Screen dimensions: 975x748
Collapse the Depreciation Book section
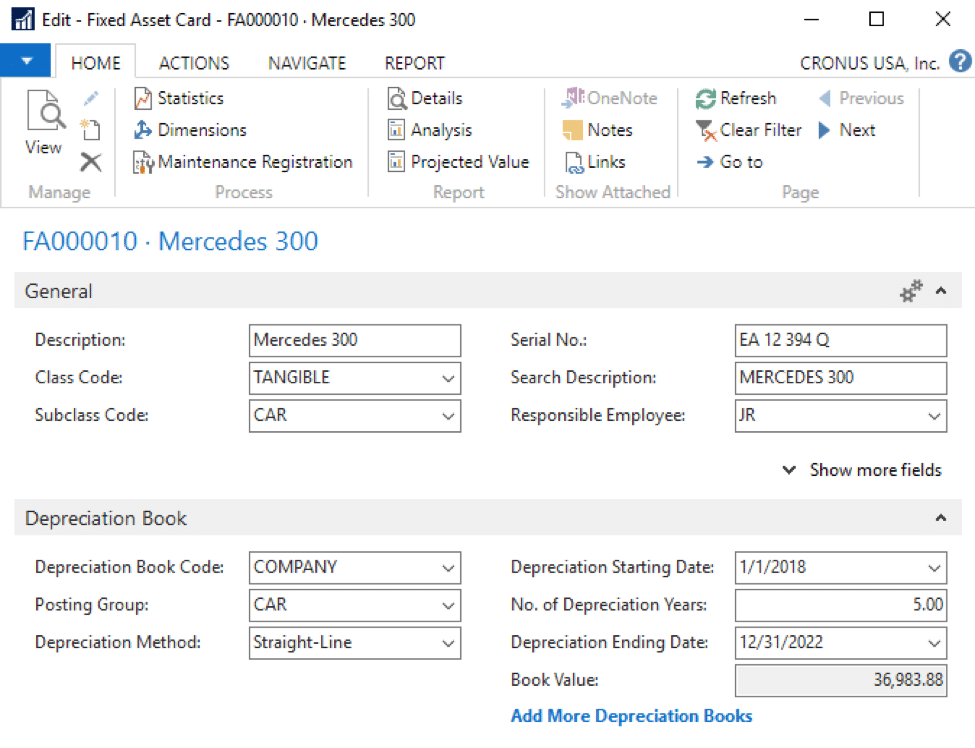click(x=941, y=518)
